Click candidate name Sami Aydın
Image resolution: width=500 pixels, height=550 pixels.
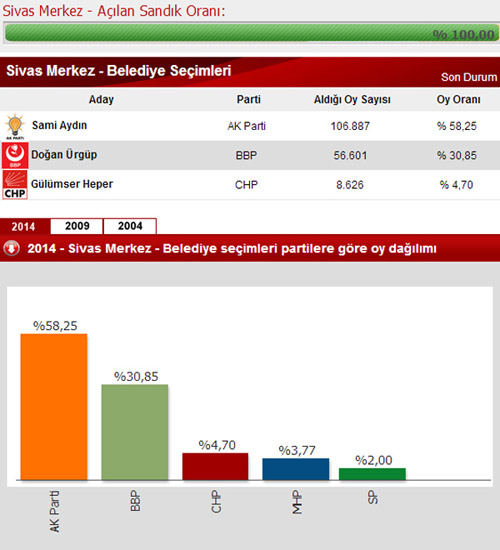[x=59, y=125]
